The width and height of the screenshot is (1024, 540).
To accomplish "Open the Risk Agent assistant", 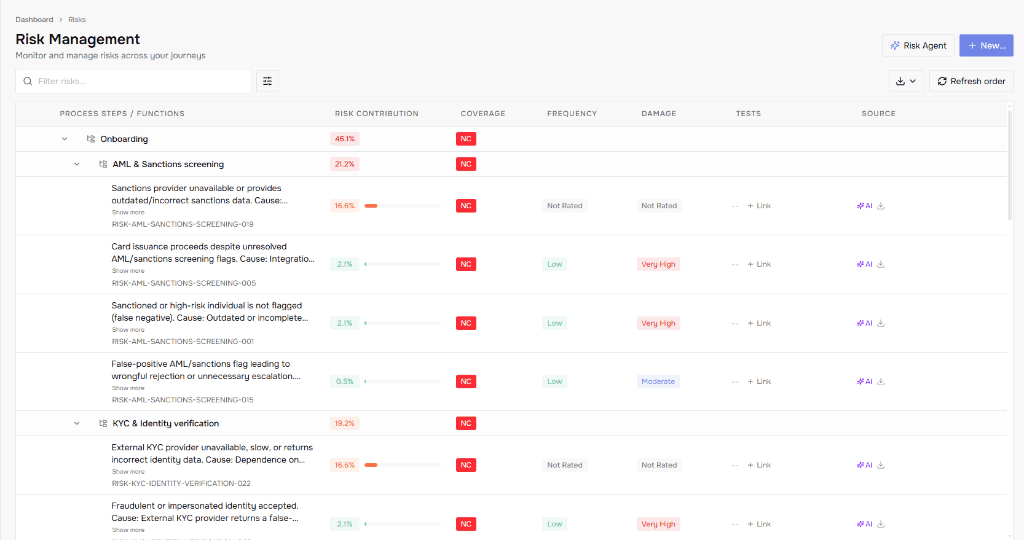I will point(918,46).
